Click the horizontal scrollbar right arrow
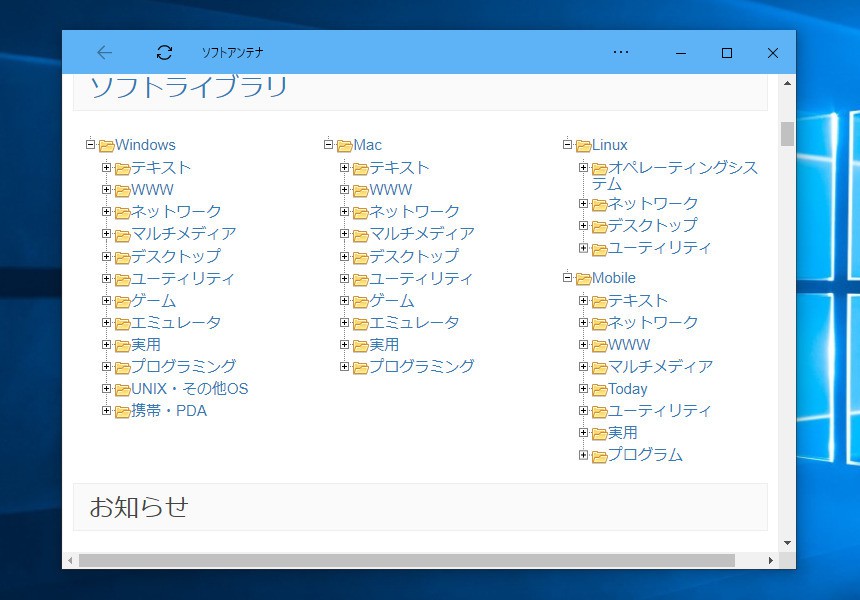Screen dimensions: 860x600 click(x=770, y=560)
